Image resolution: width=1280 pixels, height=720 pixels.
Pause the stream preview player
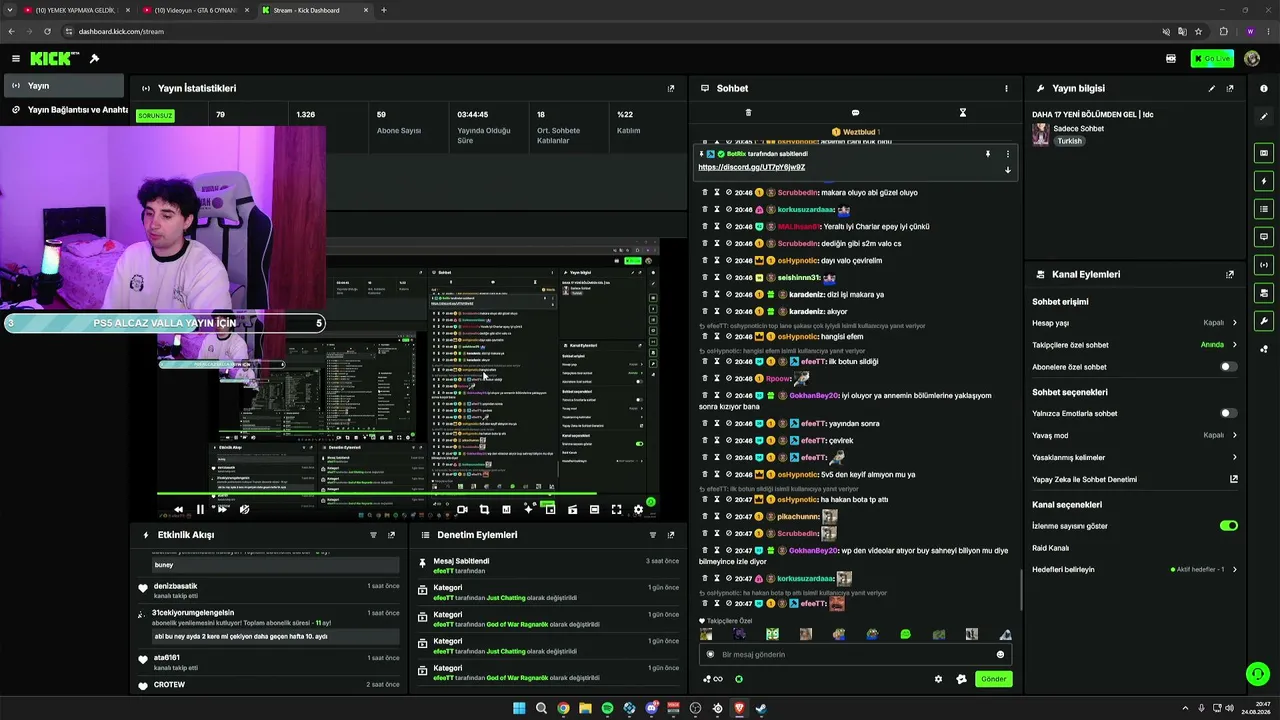pyautogui.click(x=200, y=509)
